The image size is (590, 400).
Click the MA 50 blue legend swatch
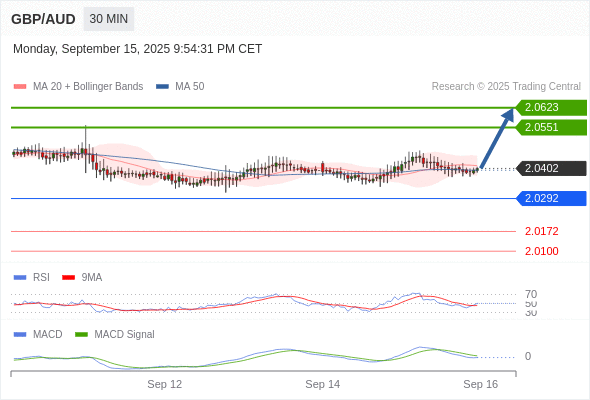pyautogui.click(x=162, y=87)
